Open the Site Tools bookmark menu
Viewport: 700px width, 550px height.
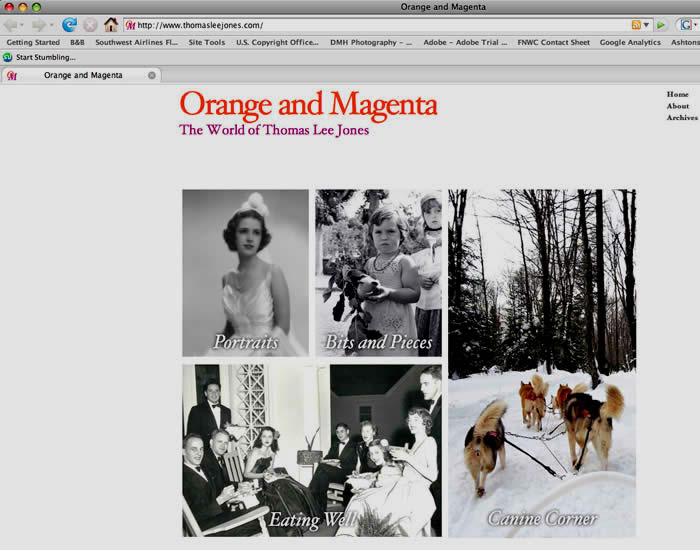[x=206, y=43]
